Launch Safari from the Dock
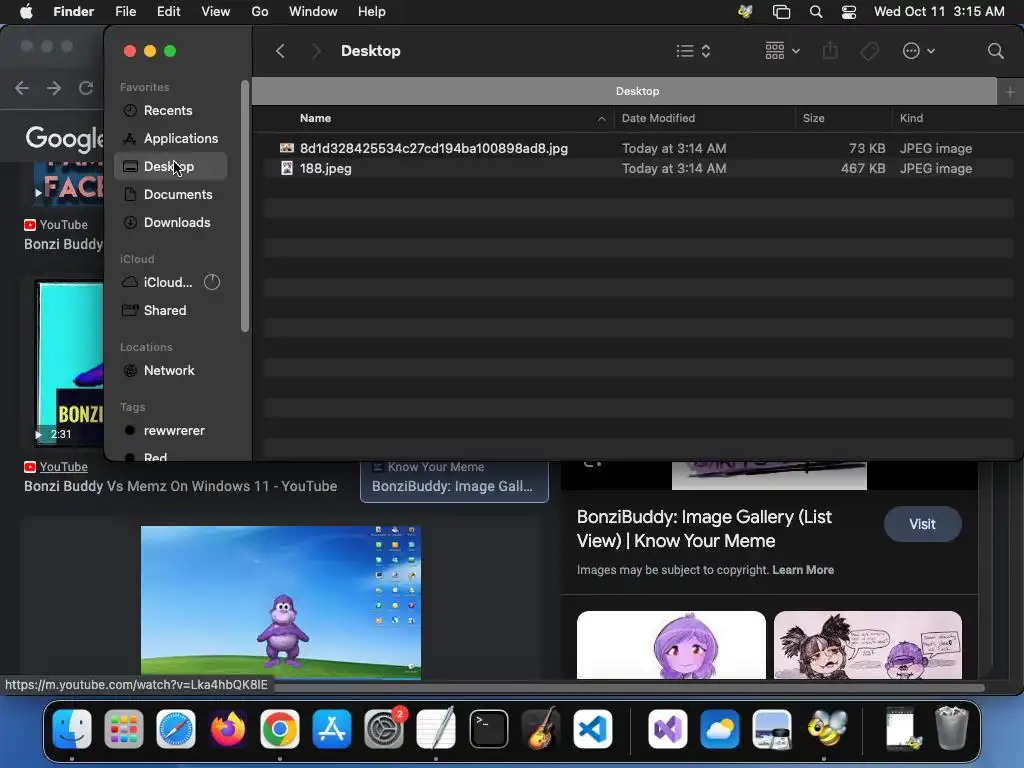Viewport: 1024px width, 768px height. pyautogui.click(x=176, y=729)
